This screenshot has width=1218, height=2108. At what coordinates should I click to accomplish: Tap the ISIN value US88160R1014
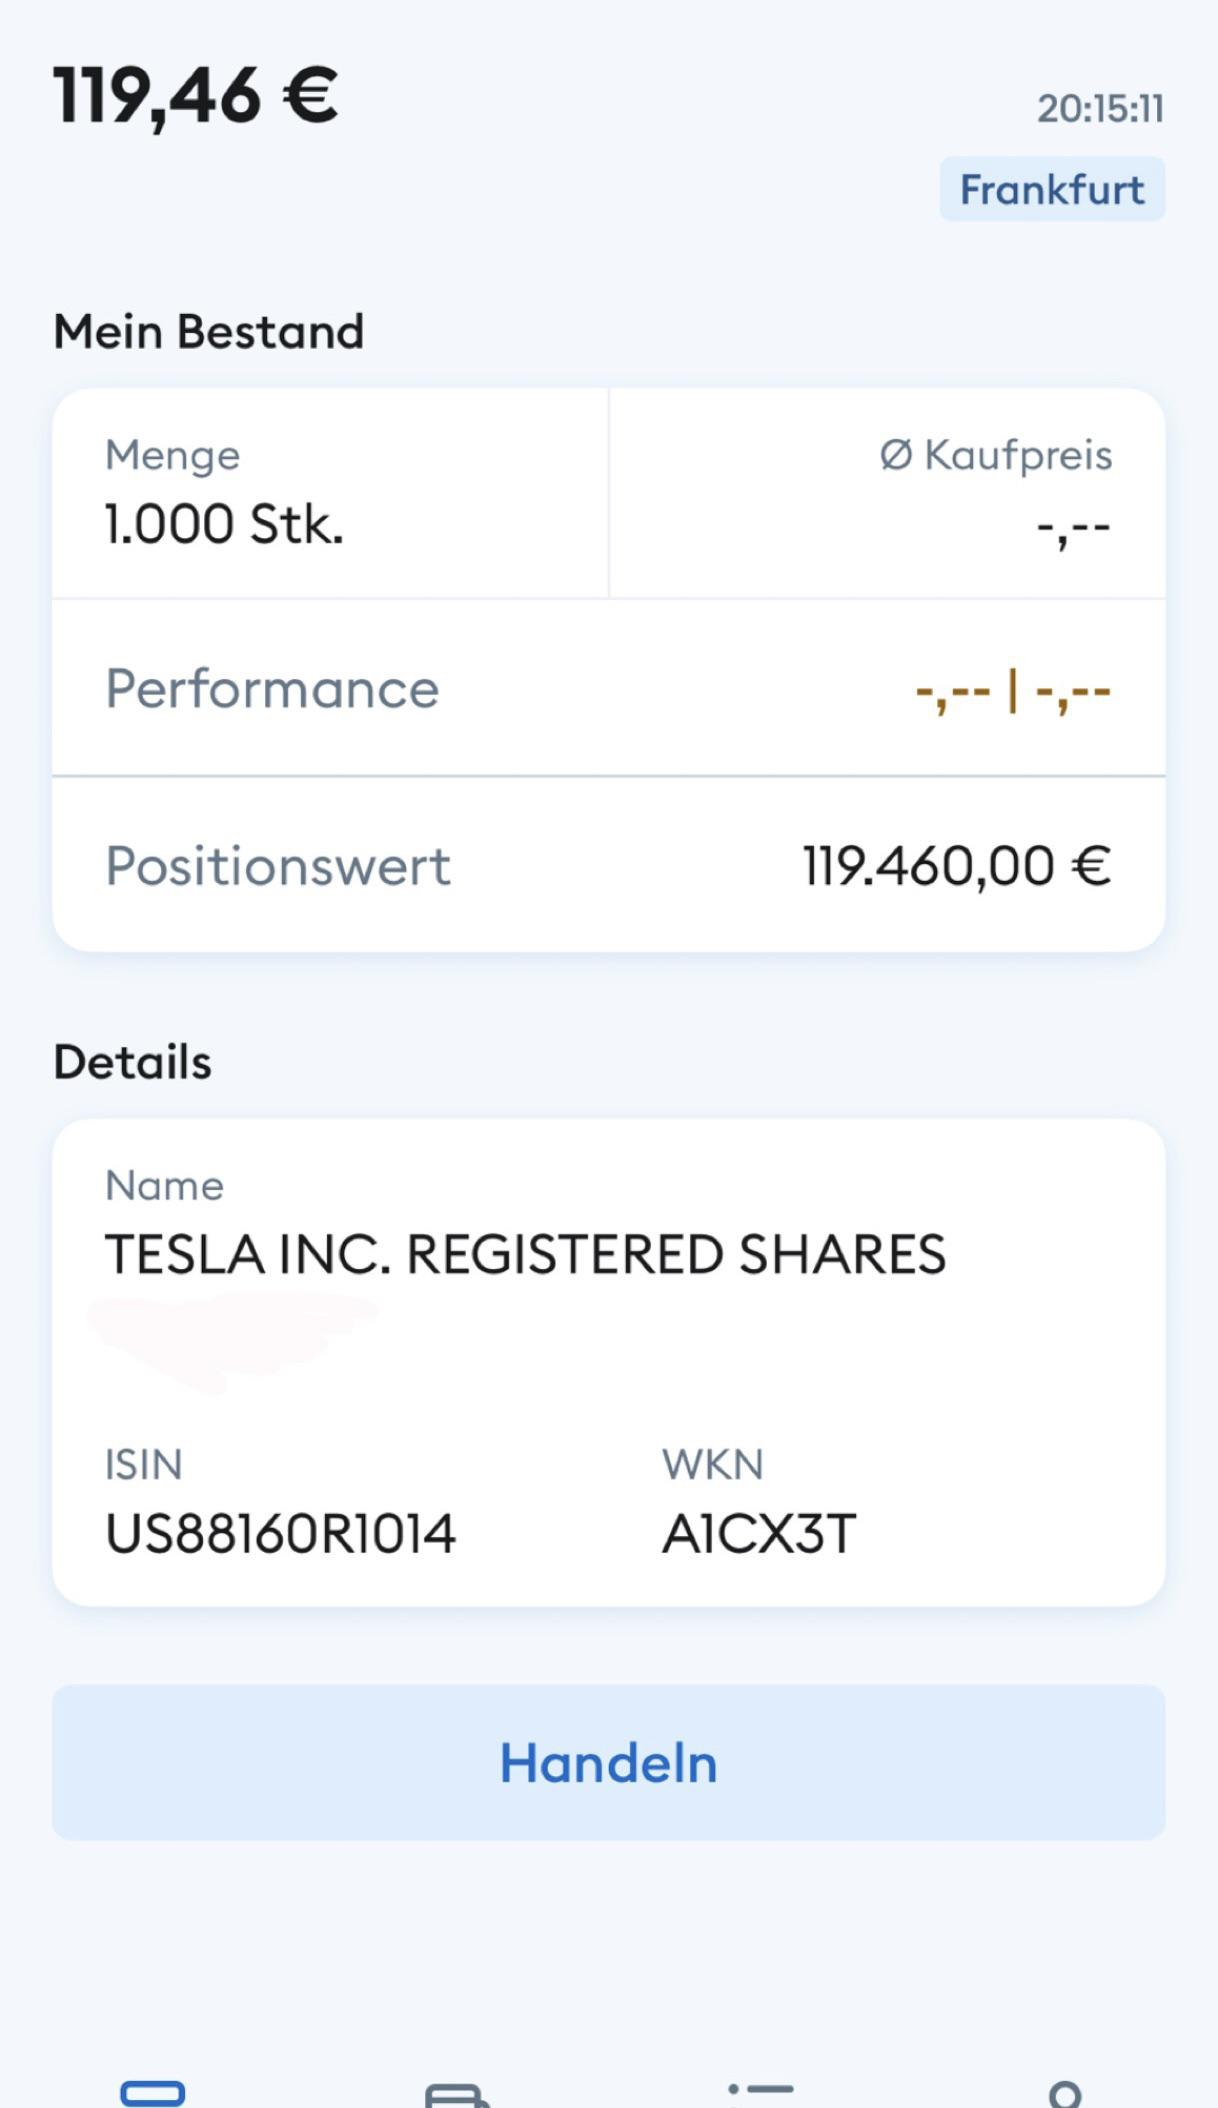pyautogui.click(x=280, y=1534)
